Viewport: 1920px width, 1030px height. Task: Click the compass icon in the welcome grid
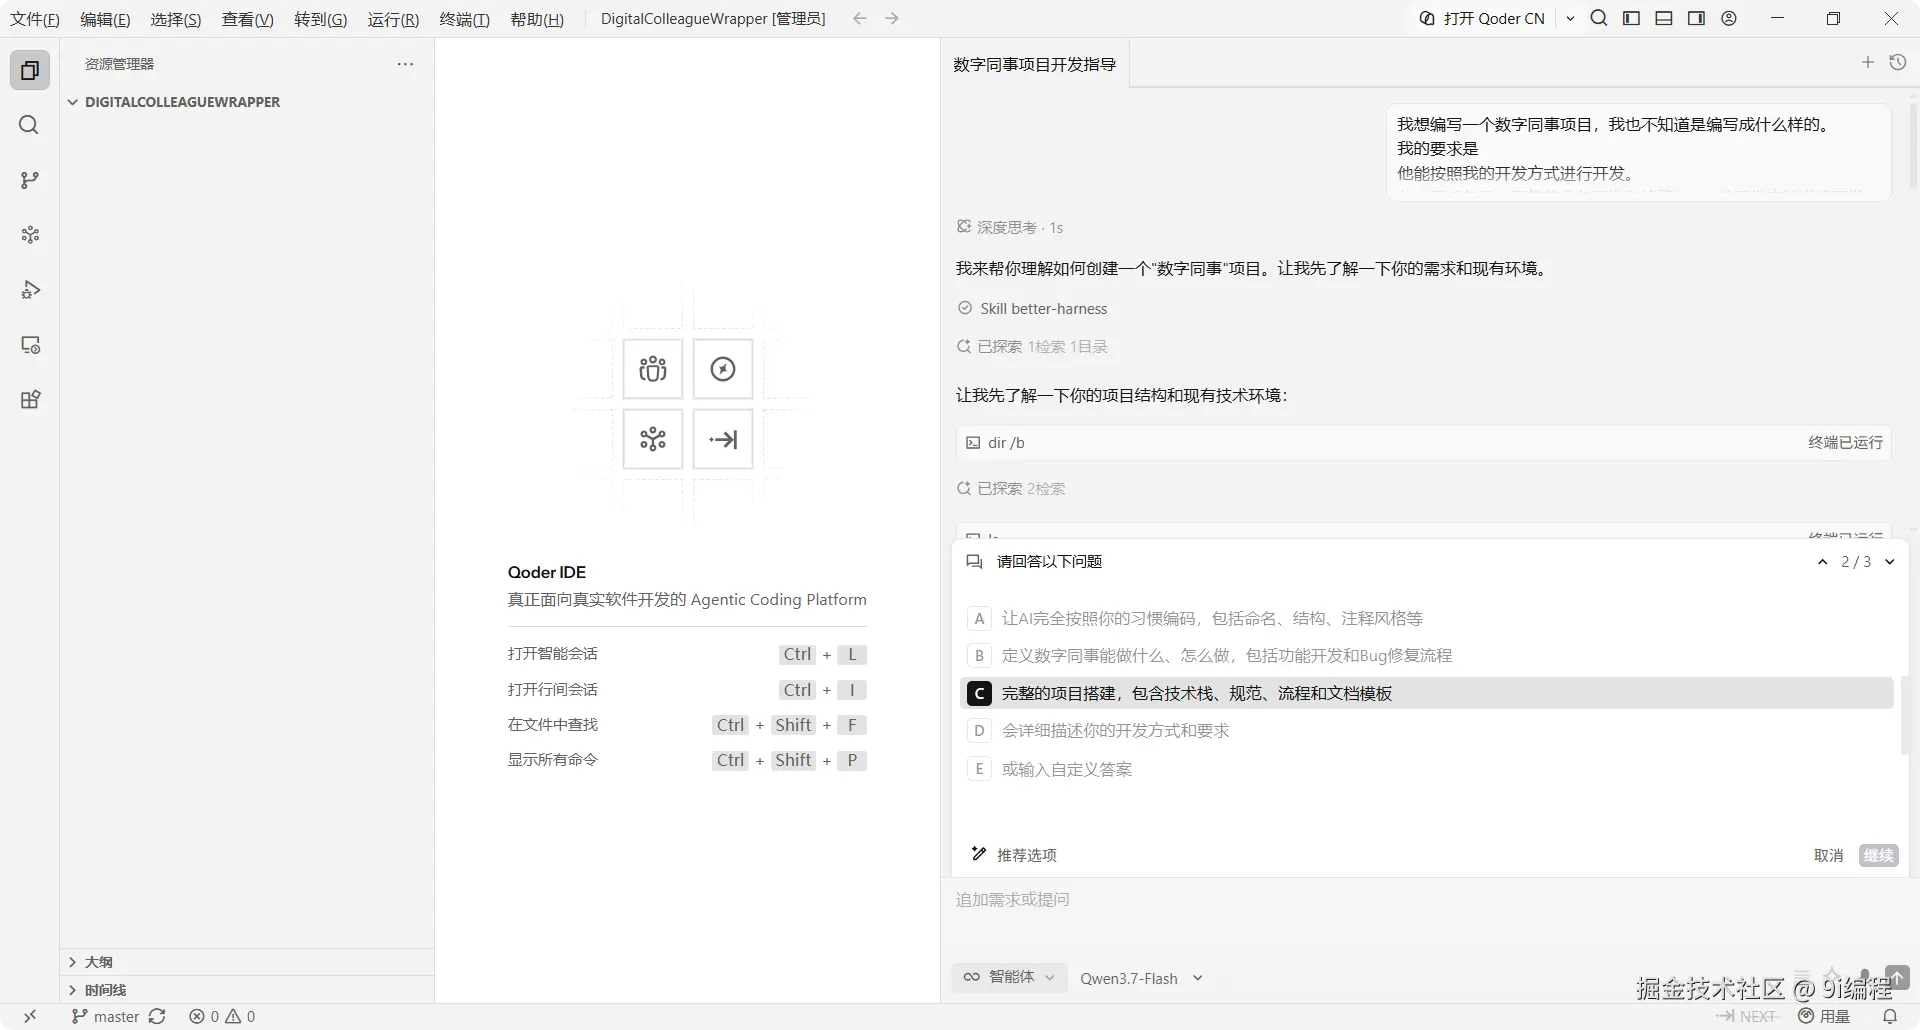point(723,369)
